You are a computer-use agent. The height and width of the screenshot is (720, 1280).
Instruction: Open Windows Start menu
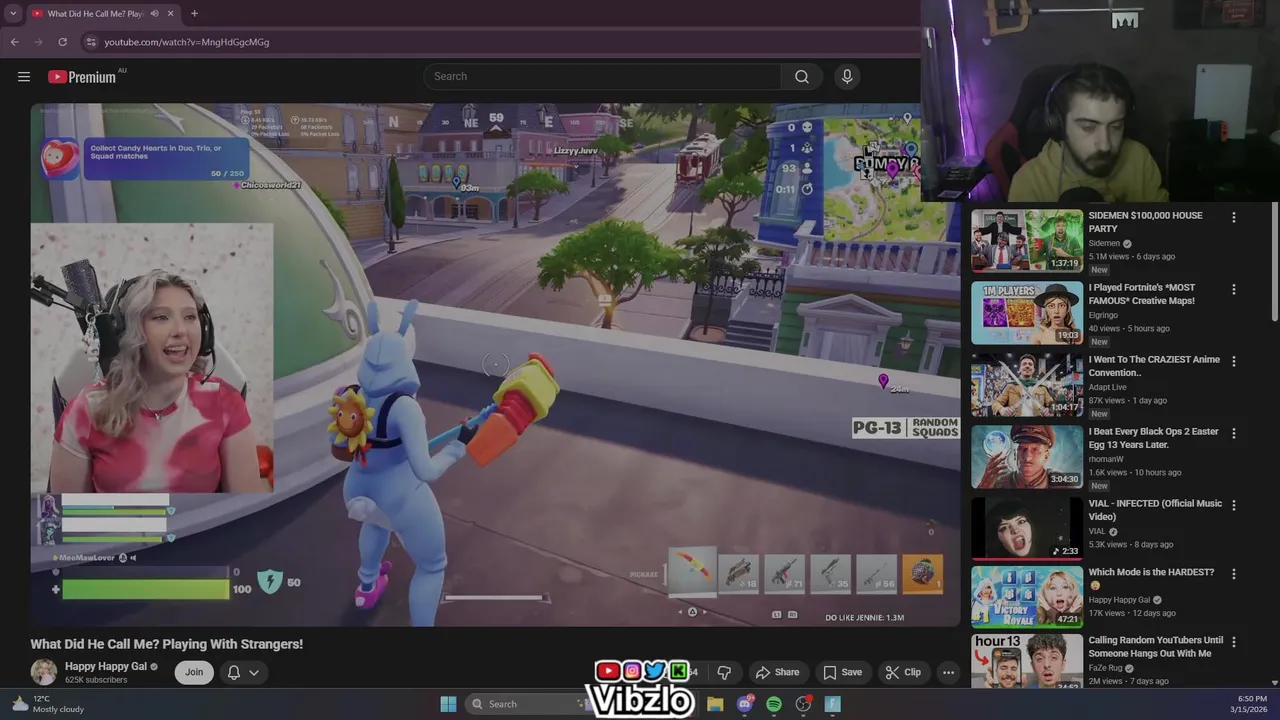click(x=448, y=704)
